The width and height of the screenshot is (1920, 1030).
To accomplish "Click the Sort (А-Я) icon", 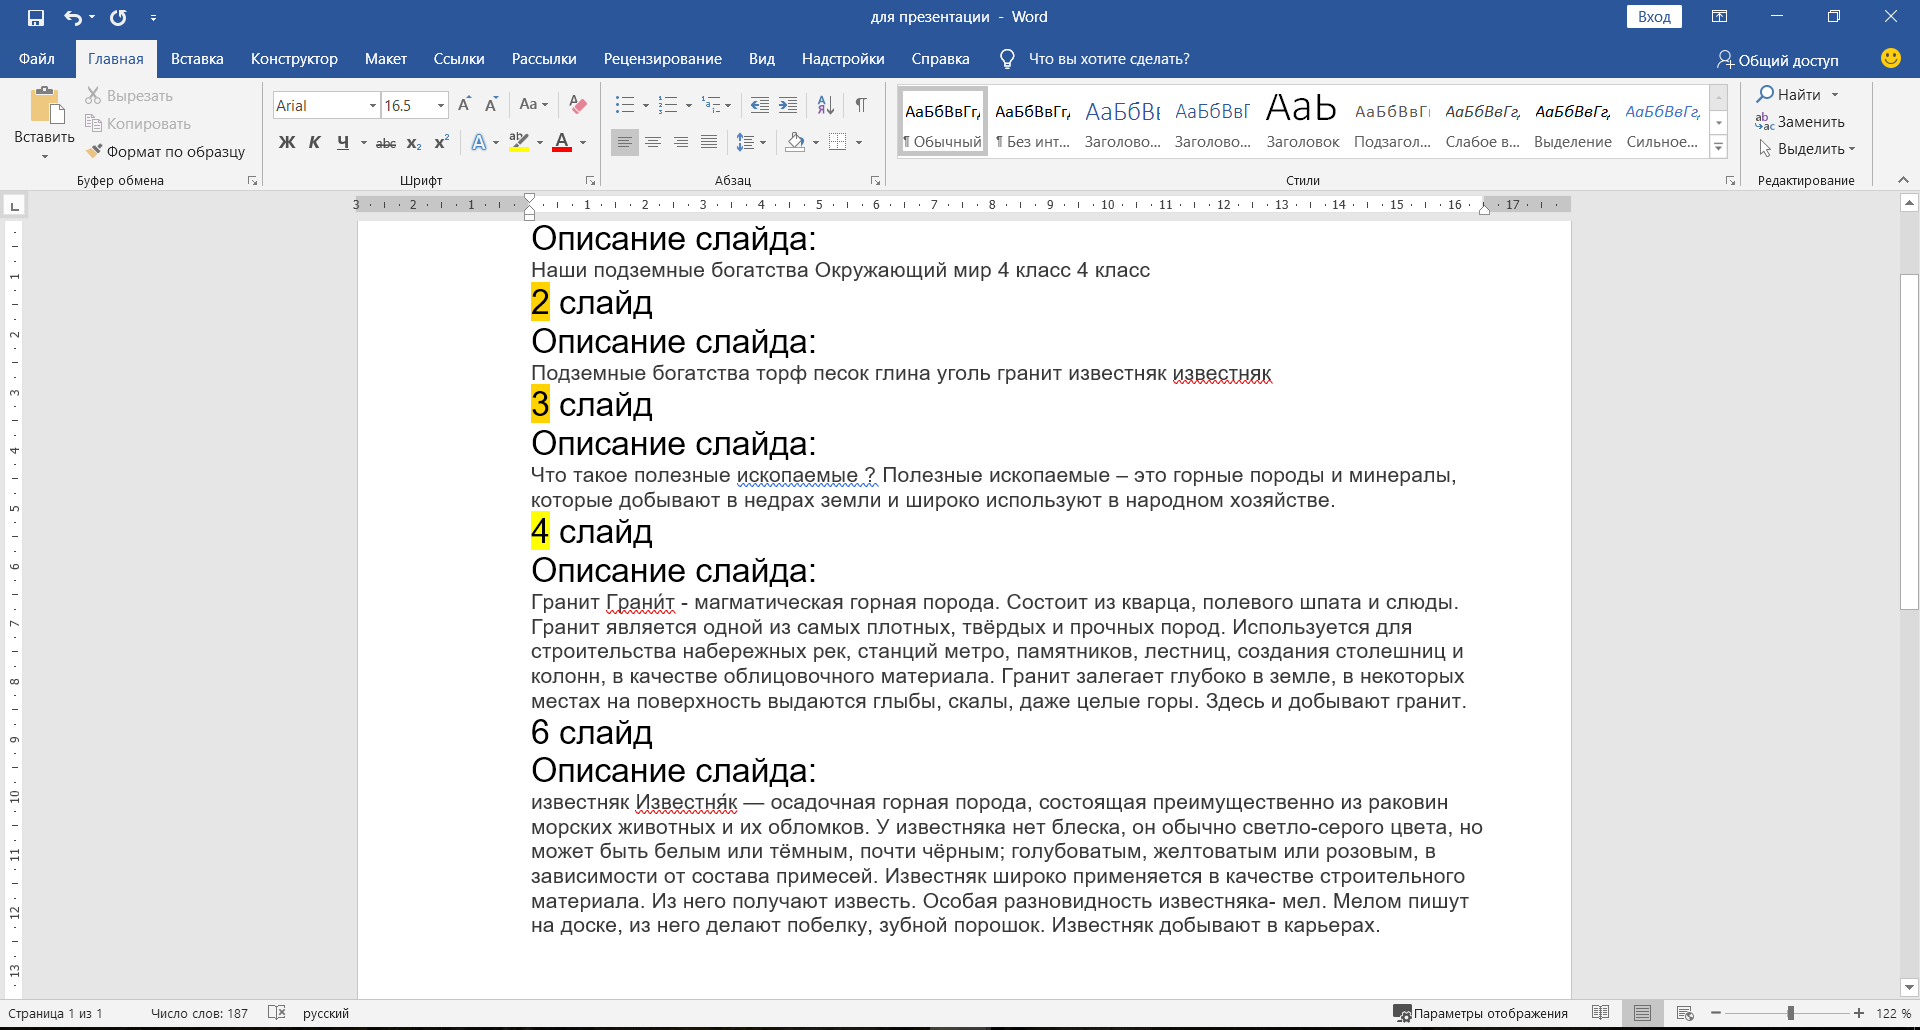I will (x=825, y=105).
